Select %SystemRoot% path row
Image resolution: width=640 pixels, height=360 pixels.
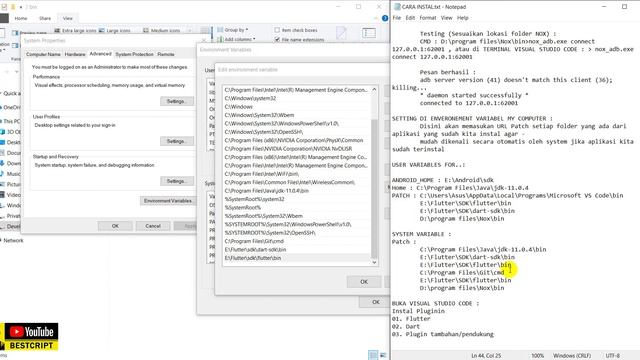(x=297, y=207)
